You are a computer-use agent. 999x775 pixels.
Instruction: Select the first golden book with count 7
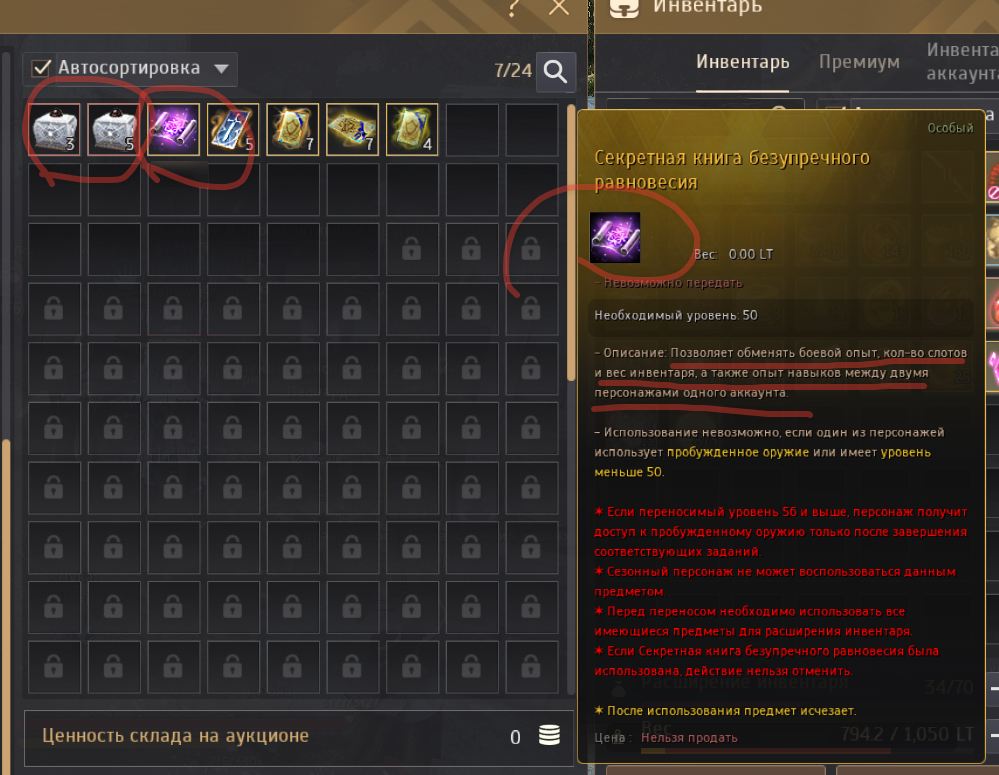[x=292, y=129]
